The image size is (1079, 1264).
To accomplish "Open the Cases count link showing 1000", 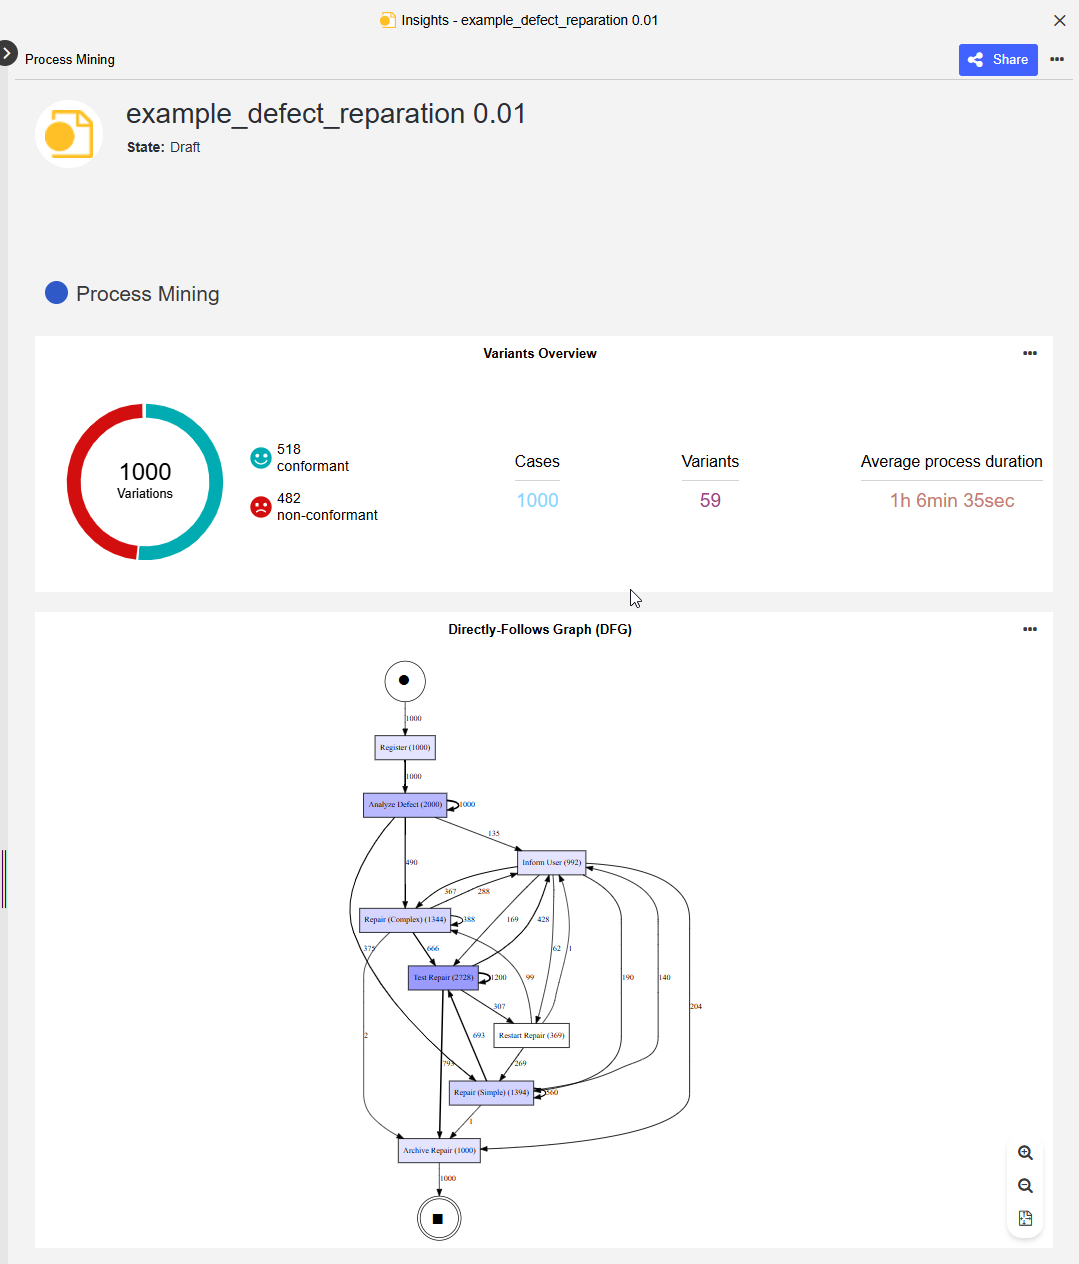I will (537, 500).
